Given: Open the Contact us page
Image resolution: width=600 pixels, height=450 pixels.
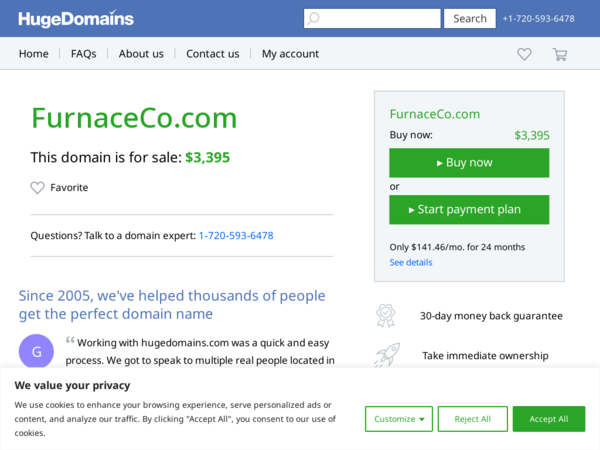Looking at the screenshot, I should pyautogui.click(x=213, y=54).
